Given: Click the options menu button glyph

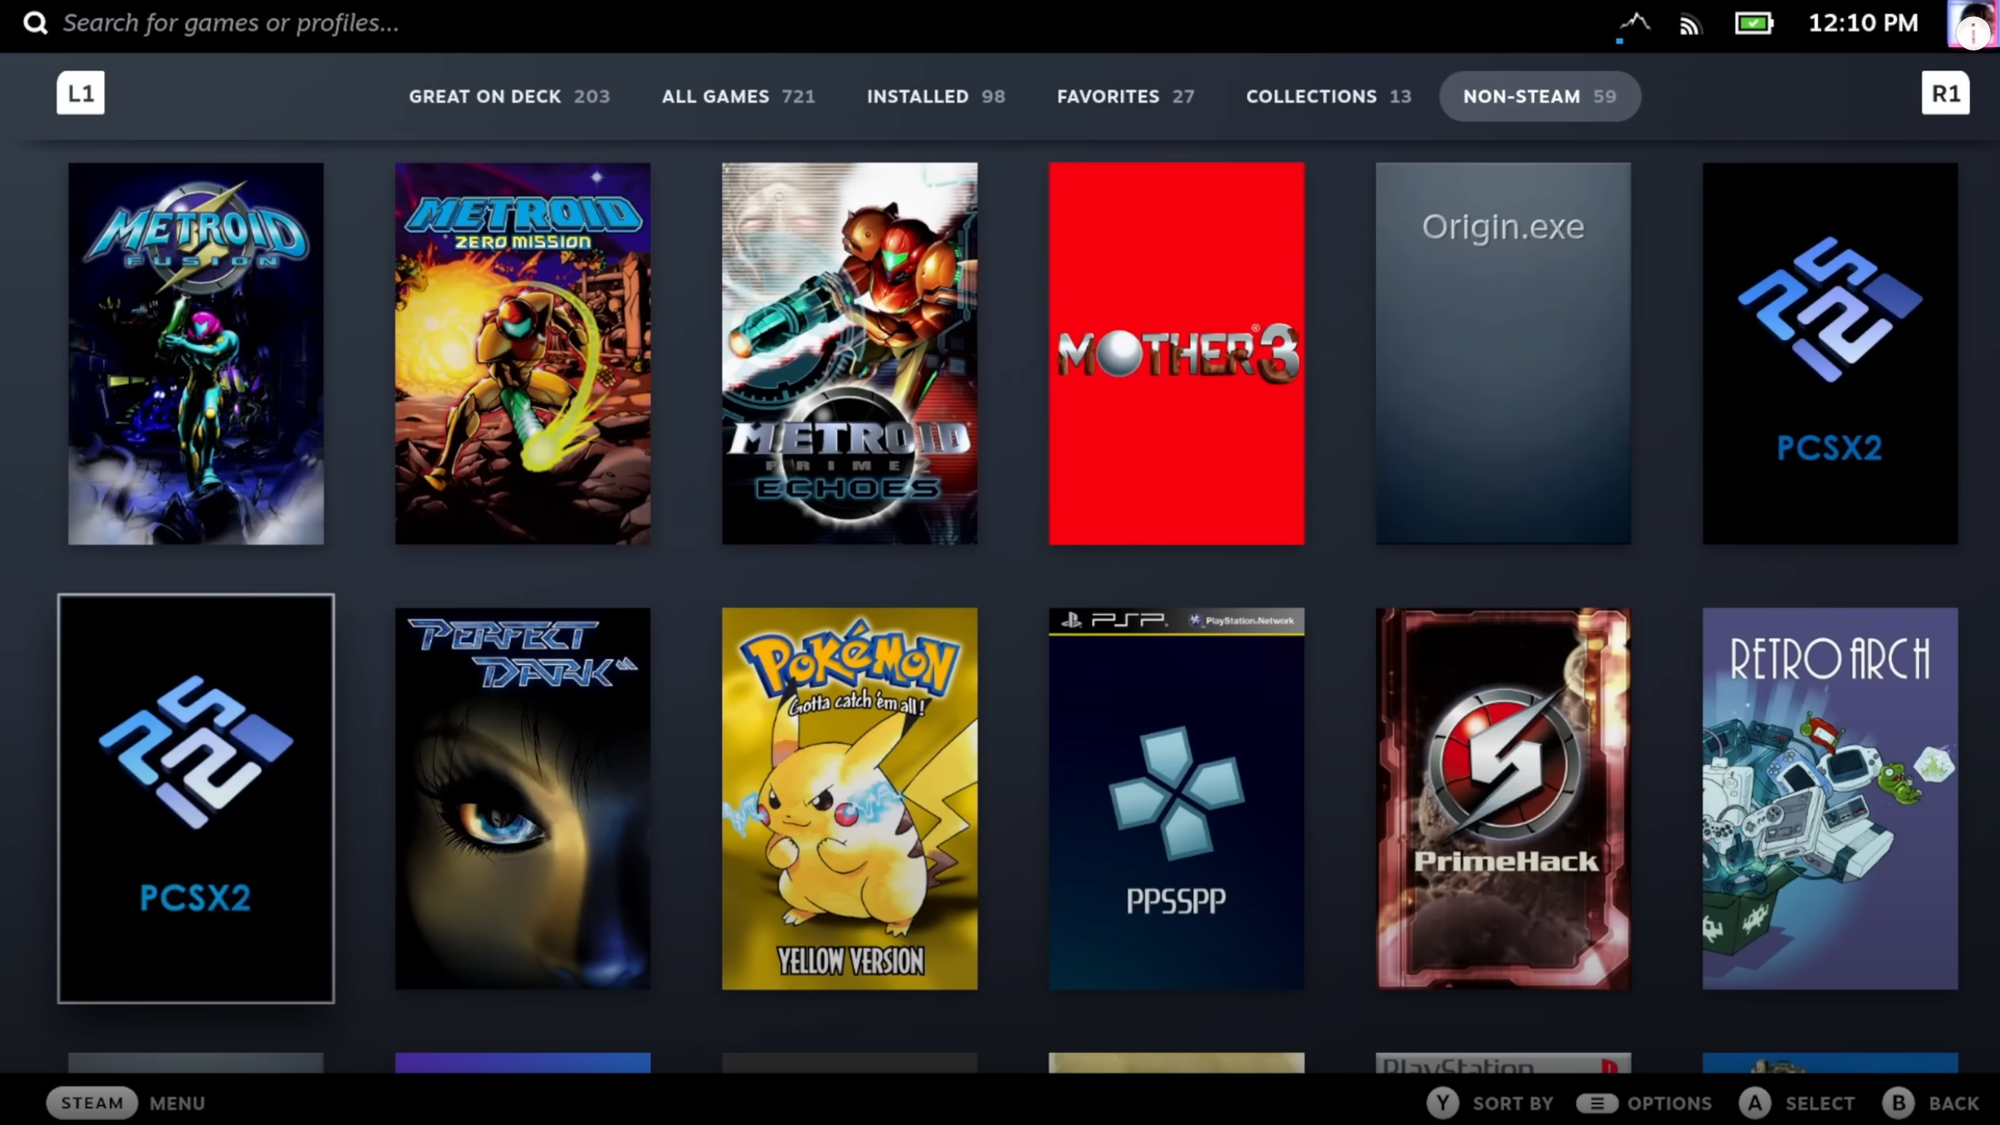Looking at the screenshot, I should pos(1597,1103).
